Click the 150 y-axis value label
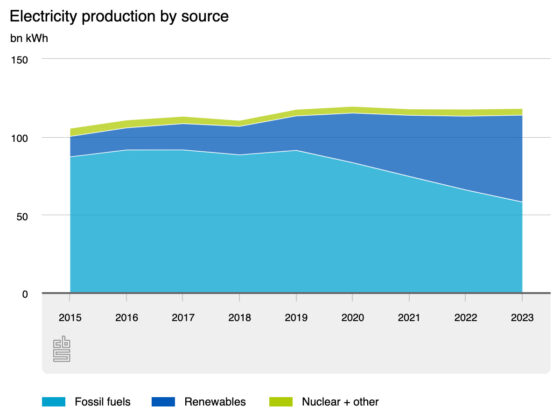The image size is (560, 420). [20, 60]
